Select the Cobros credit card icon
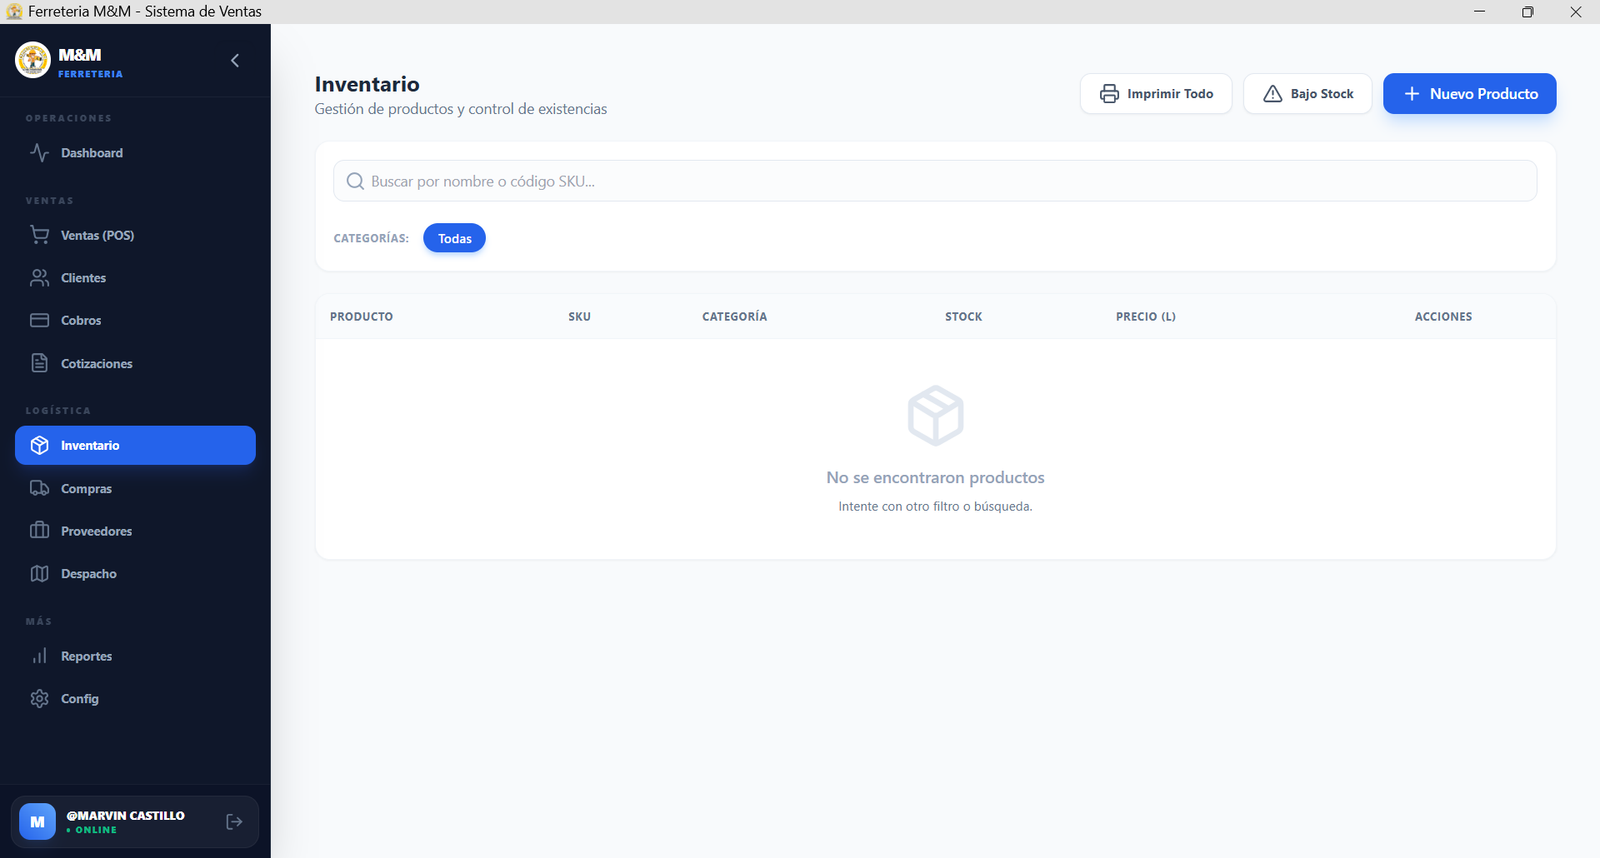 point(39,320)
